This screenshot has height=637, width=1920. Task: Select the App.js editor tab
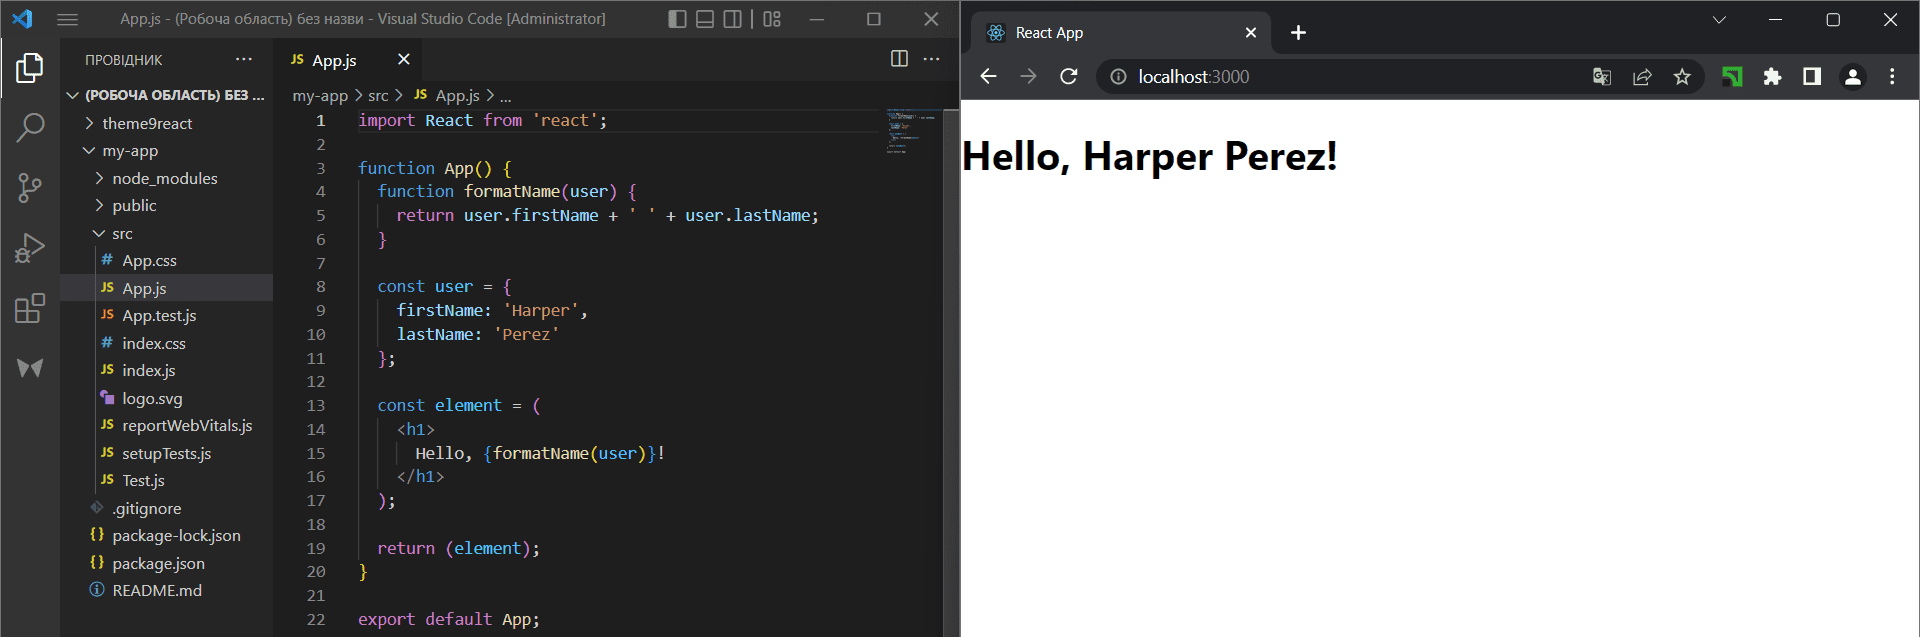click(334, 60)
